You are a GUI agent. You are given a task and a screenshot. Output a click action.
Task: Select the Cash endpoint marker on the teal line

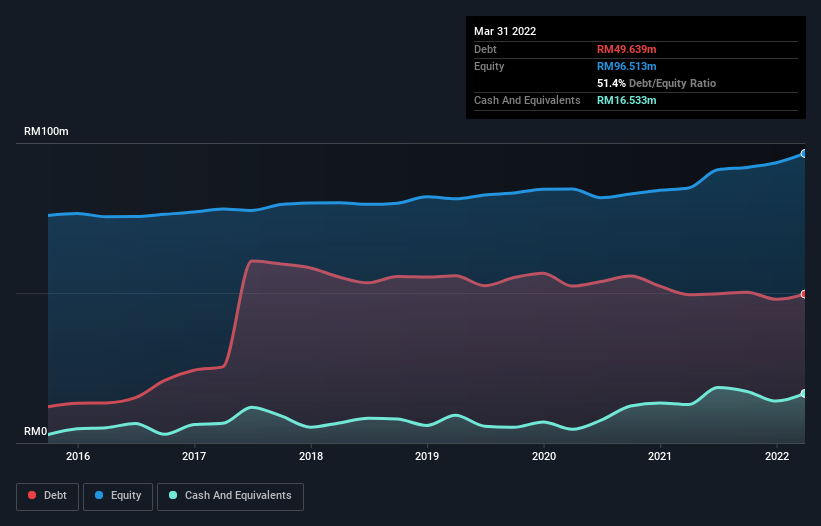(804, 394)
